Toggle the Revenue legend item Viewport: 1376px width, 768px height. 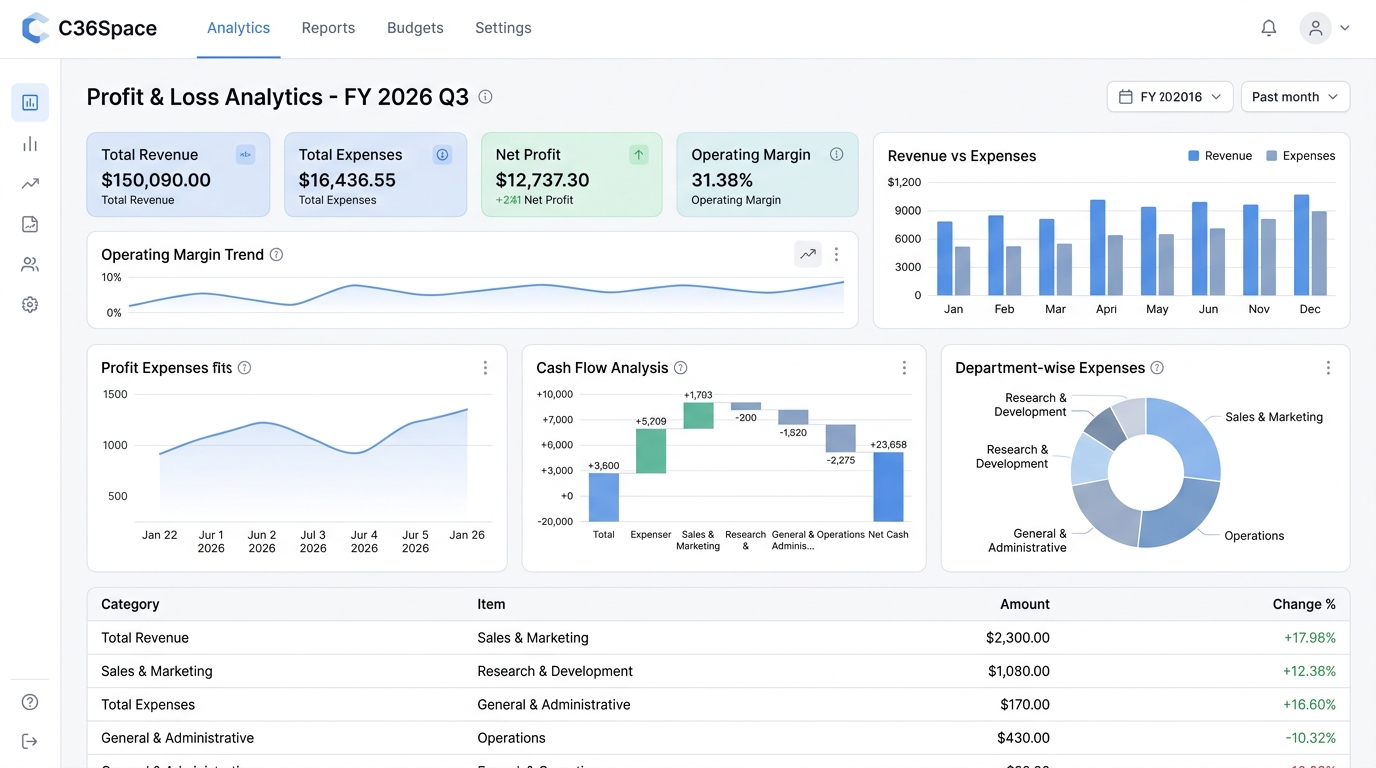click(1220, 156)
